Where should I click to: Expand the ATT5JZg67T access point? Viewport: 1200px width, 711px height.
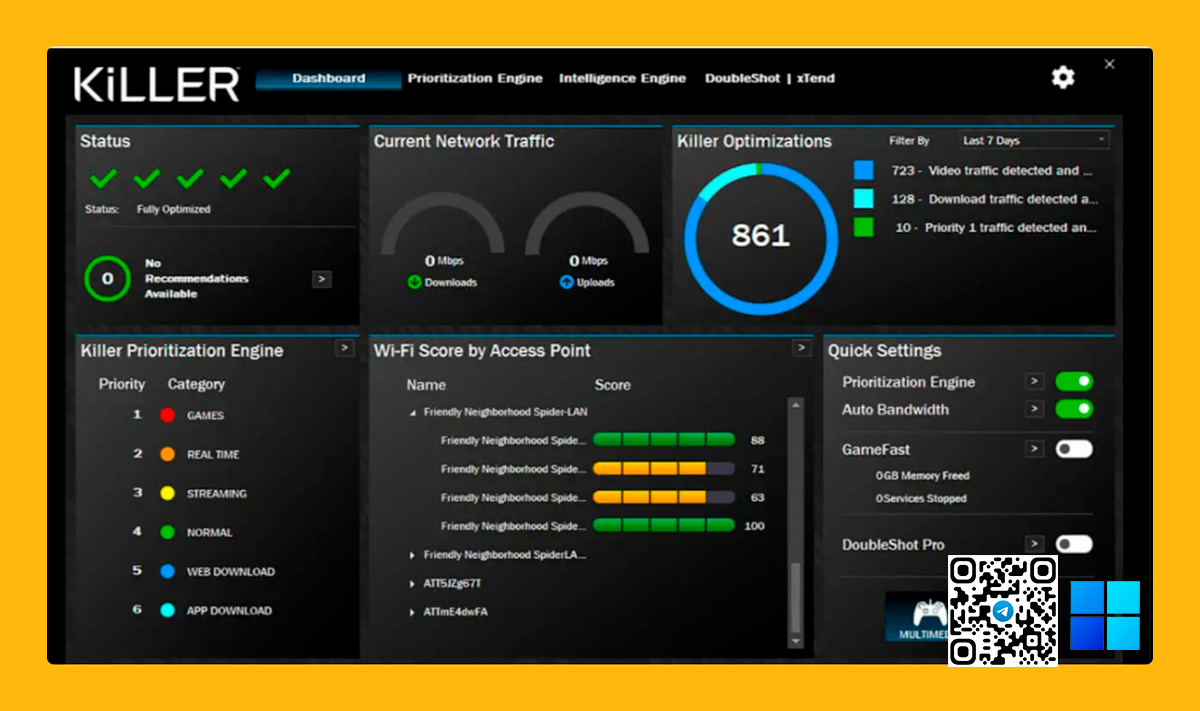412,583
